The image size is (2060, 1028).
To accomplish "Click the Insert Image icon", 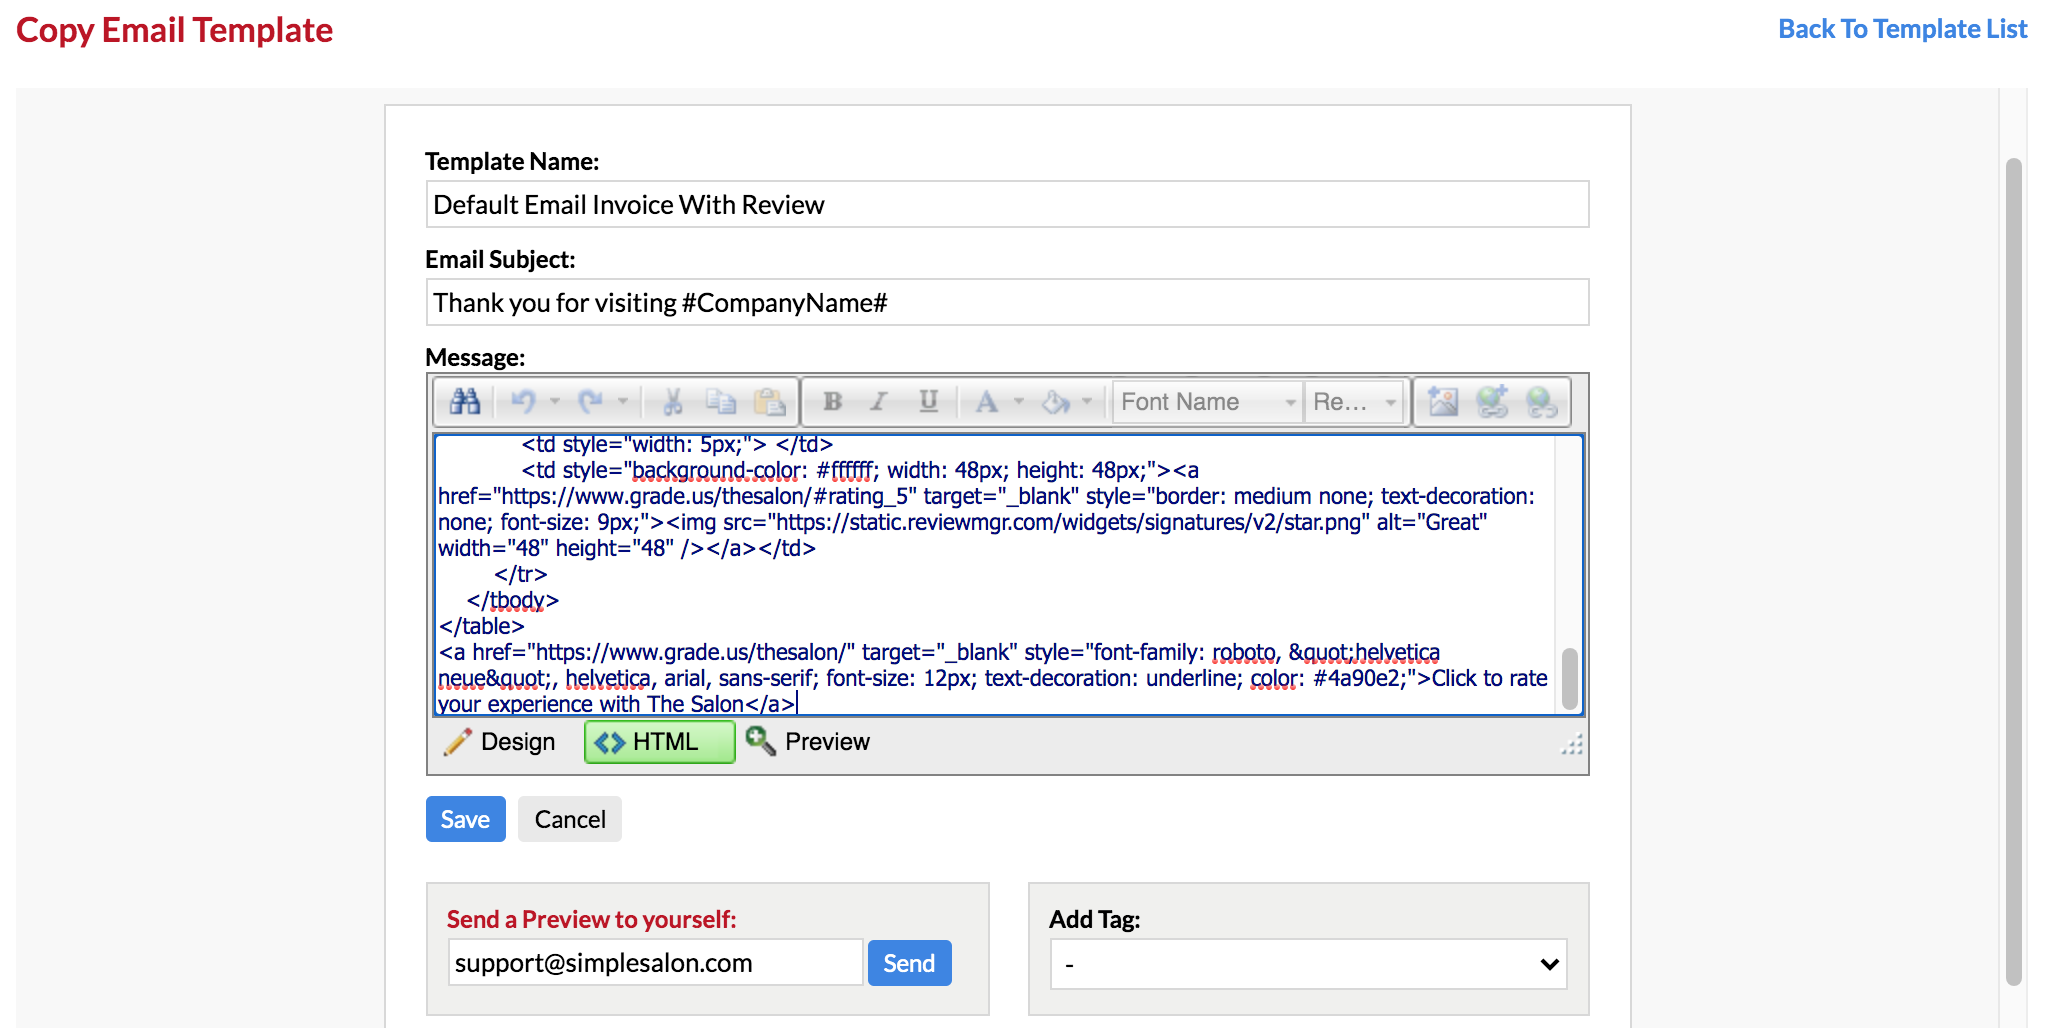I will tap(1443, 402).
